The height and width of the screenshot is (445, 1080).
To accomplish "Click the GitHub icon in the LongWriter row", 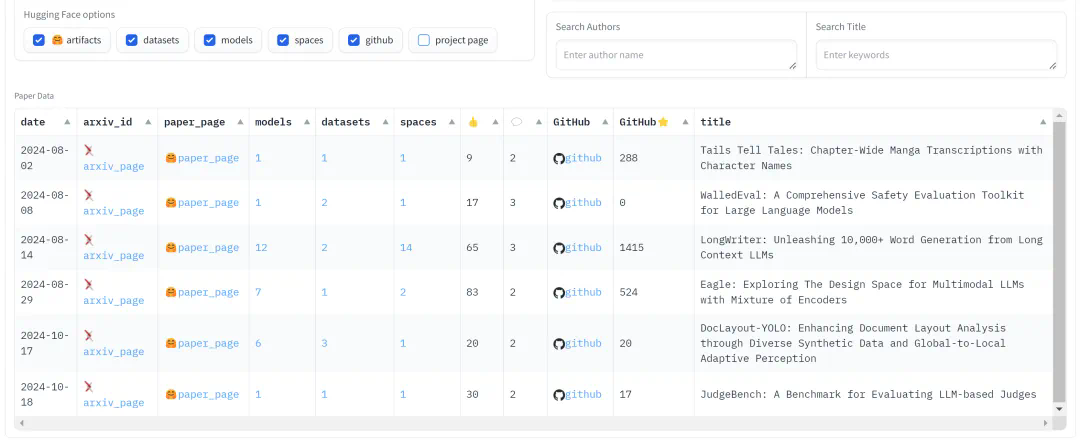I will [559, 248].
